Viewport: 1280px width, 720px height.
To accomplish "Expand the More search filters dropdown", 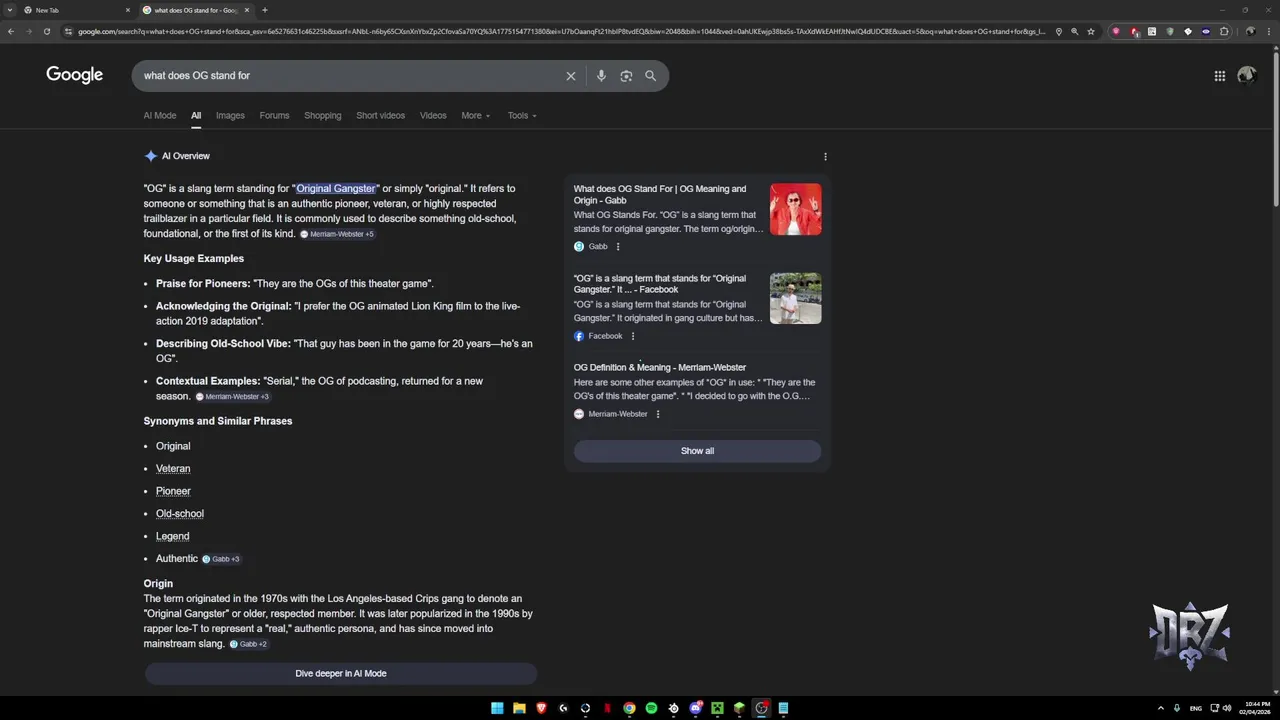I will pyautogui.click(x=476, y=115).
